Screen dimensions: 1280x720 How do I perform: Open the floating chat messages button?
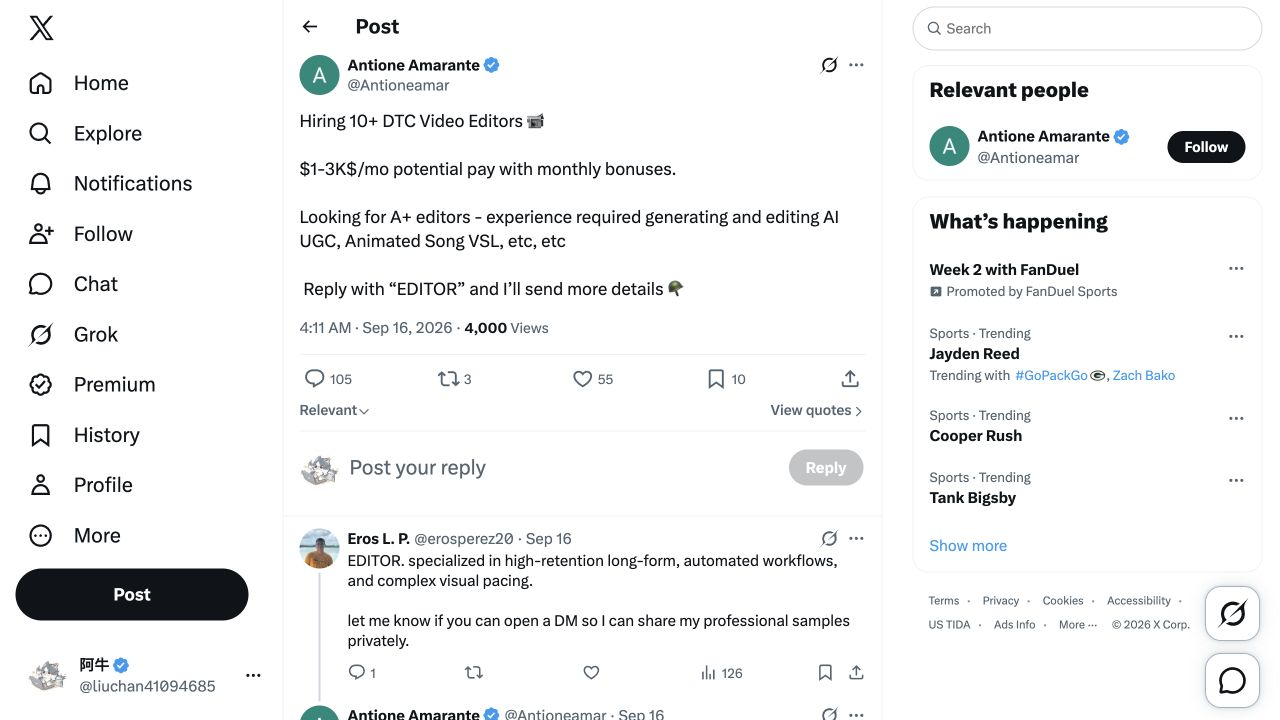[1232, 681]
